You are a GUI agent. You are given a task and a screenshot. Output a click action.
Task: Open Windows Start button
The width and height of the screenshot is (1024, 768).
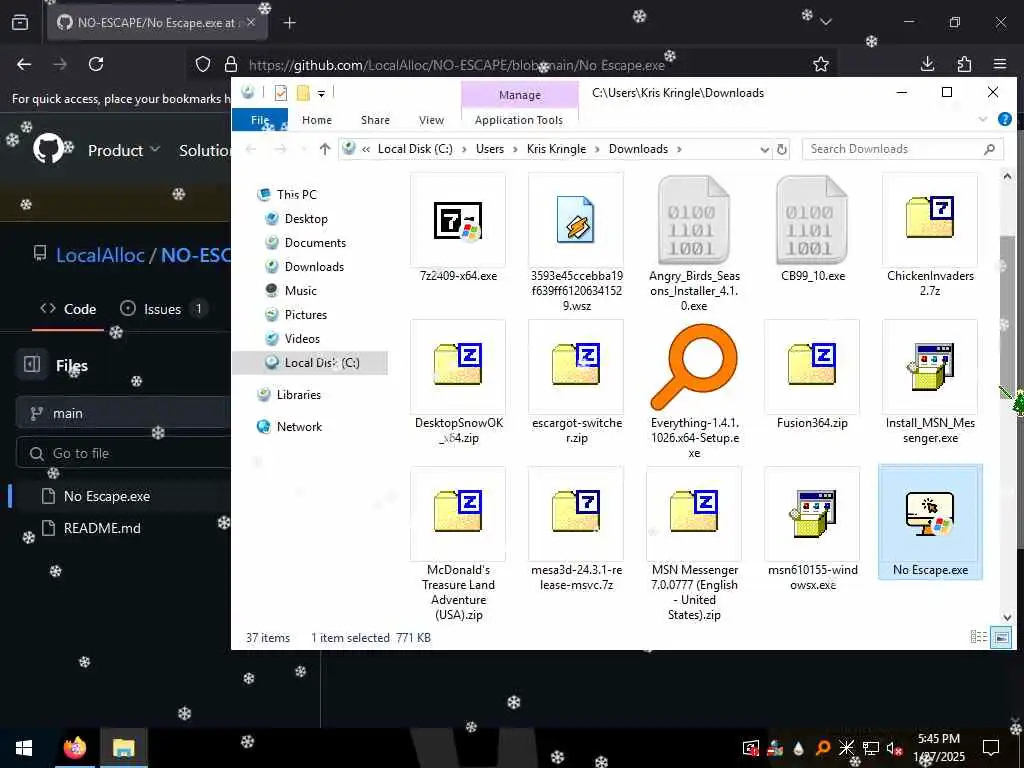pyautogui.click(x=24, y=748)
